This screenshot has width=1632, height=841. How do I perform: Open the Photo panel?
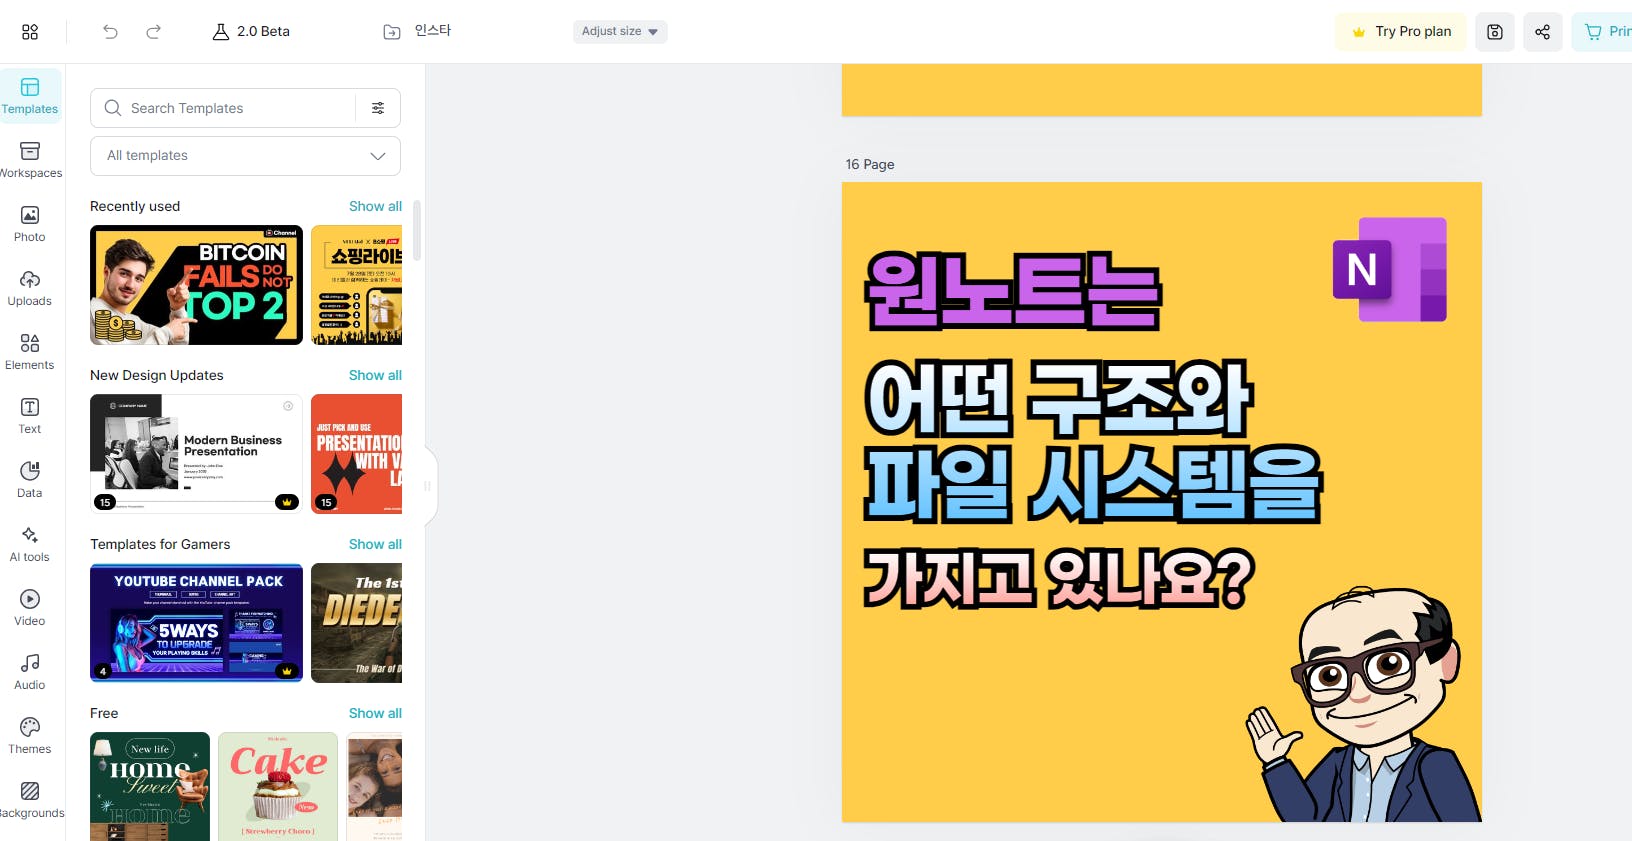click(30, 224)
